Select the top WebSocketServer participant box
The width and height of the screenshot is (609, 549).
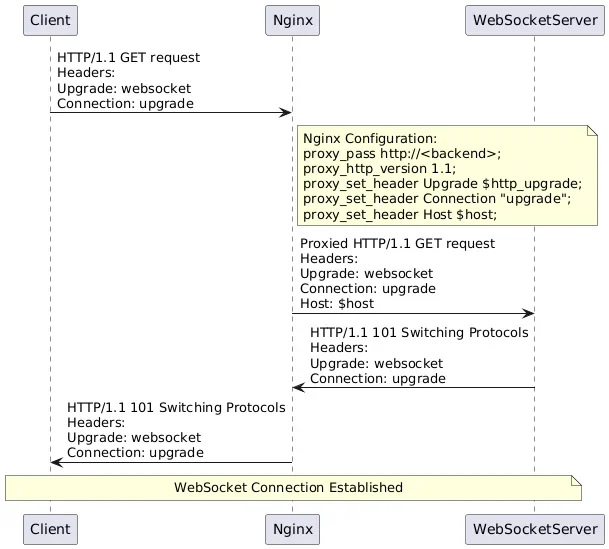535,20
